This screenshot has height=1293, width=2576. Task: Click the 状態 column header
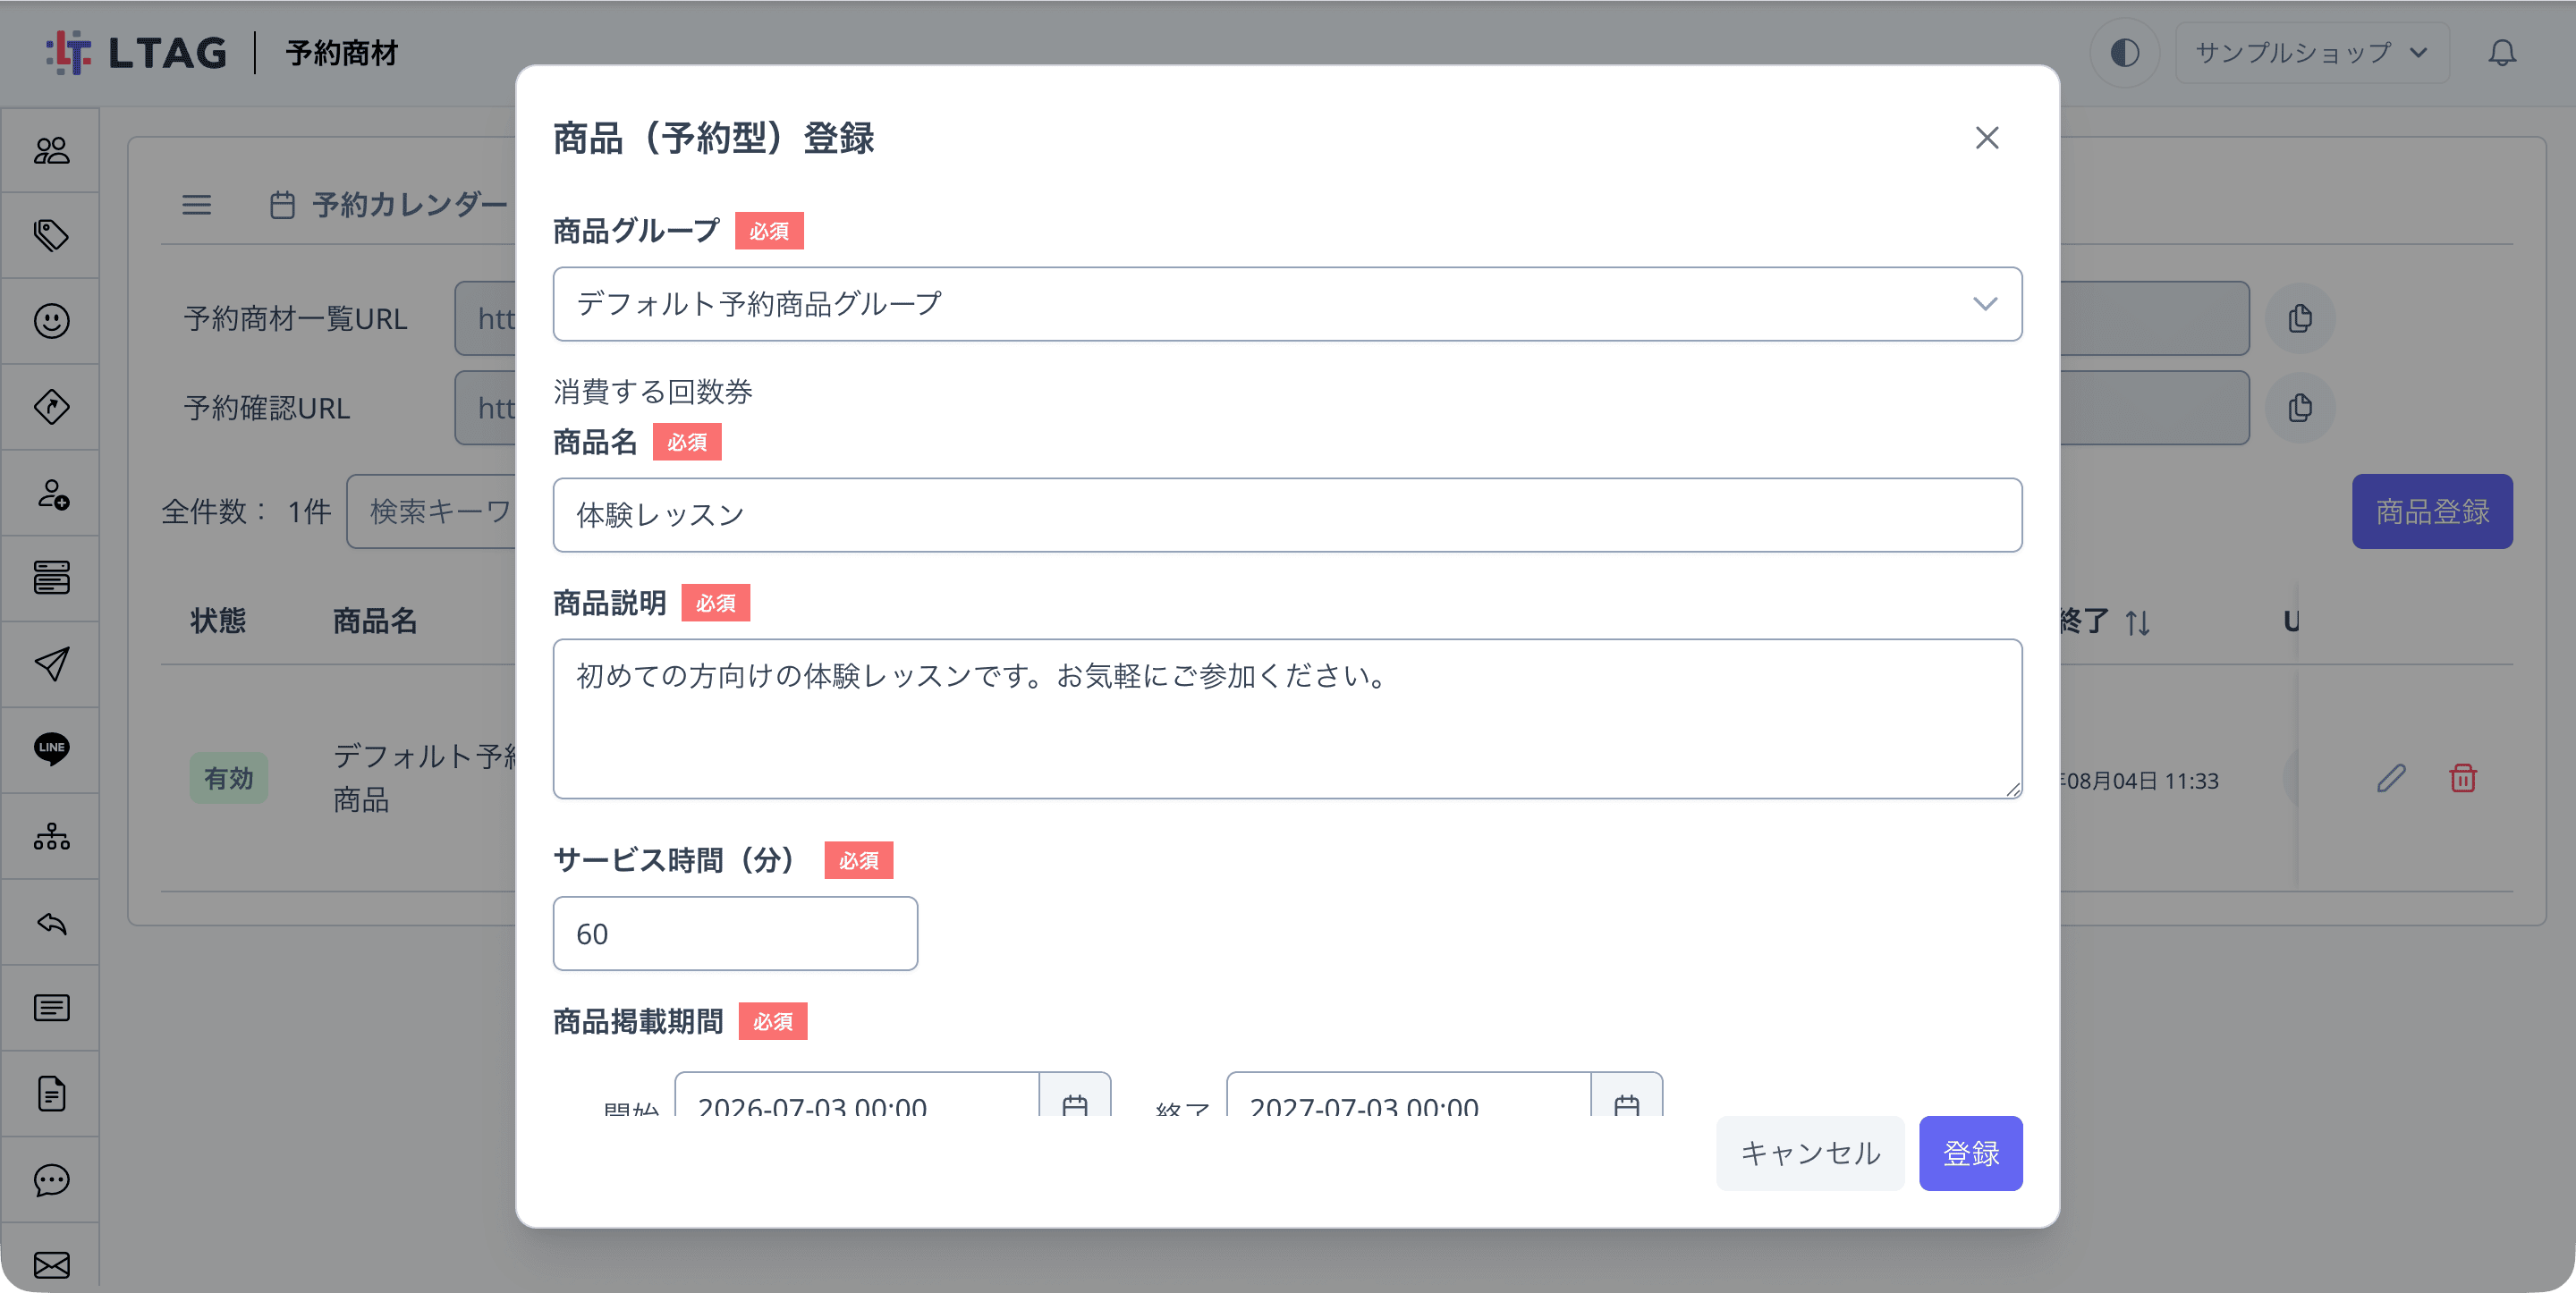click(x=218, y=620)
